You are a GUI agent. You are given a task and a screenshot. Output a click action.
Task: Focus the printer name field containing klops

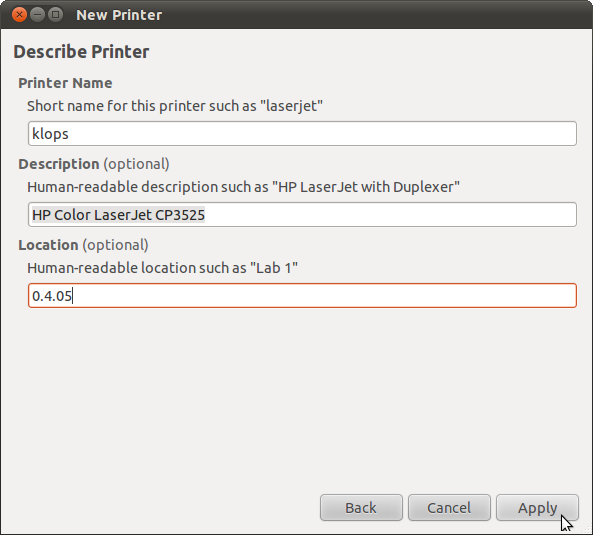tap(302, 133)
